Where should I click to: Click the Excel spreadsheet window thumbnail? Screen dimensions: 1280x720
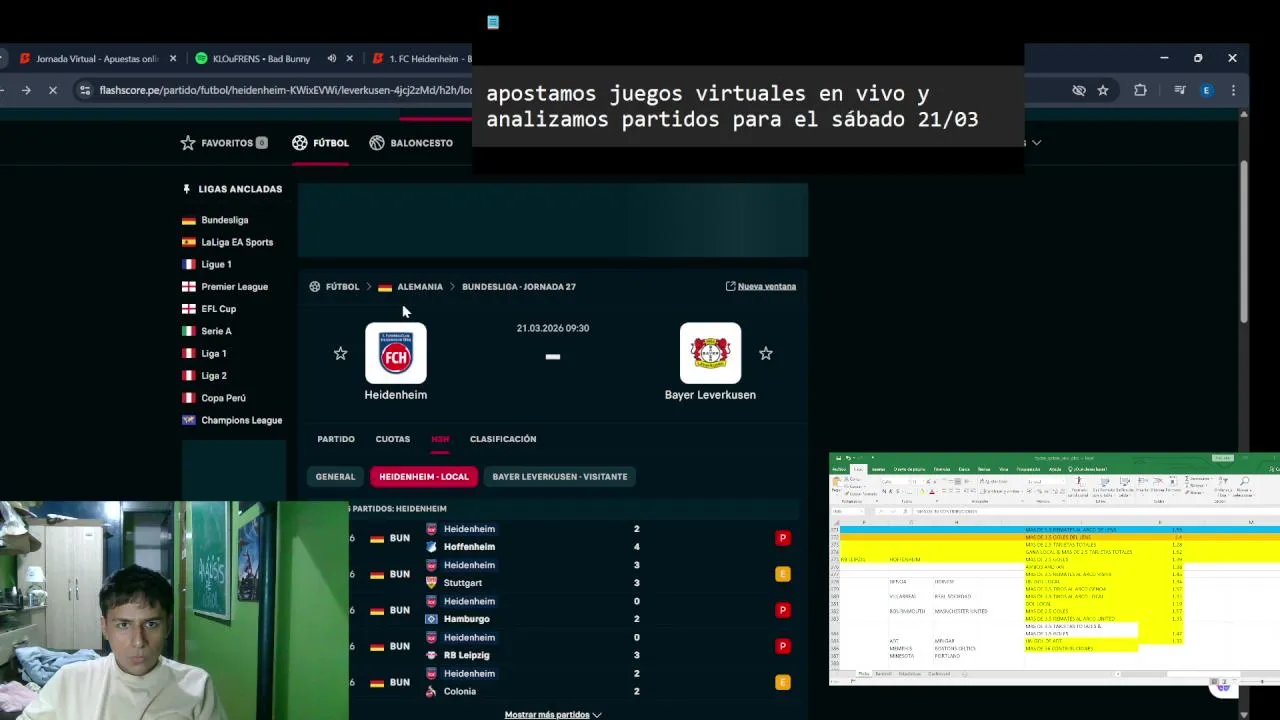1054,569
